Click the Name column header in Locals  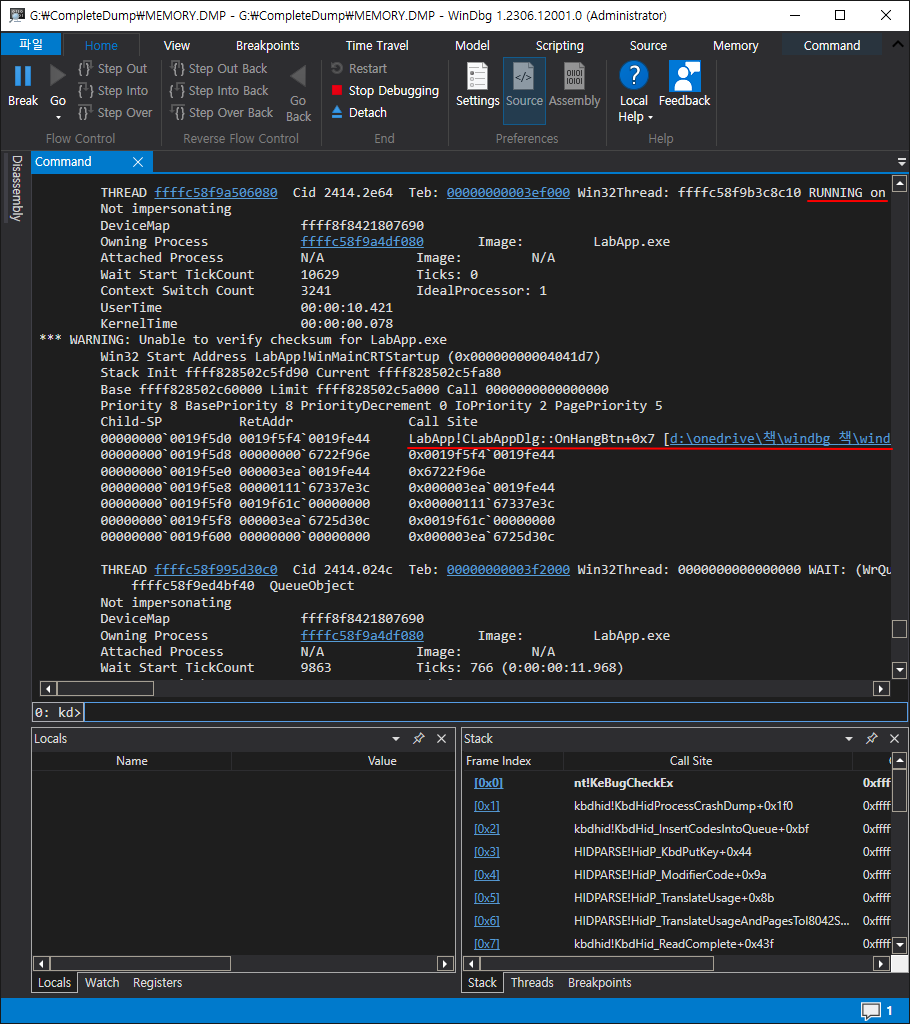(x=132, y=761)
